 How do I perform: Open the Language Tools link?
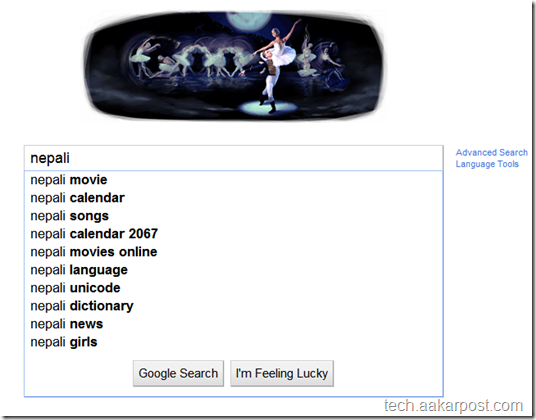[x=487, y=164]
